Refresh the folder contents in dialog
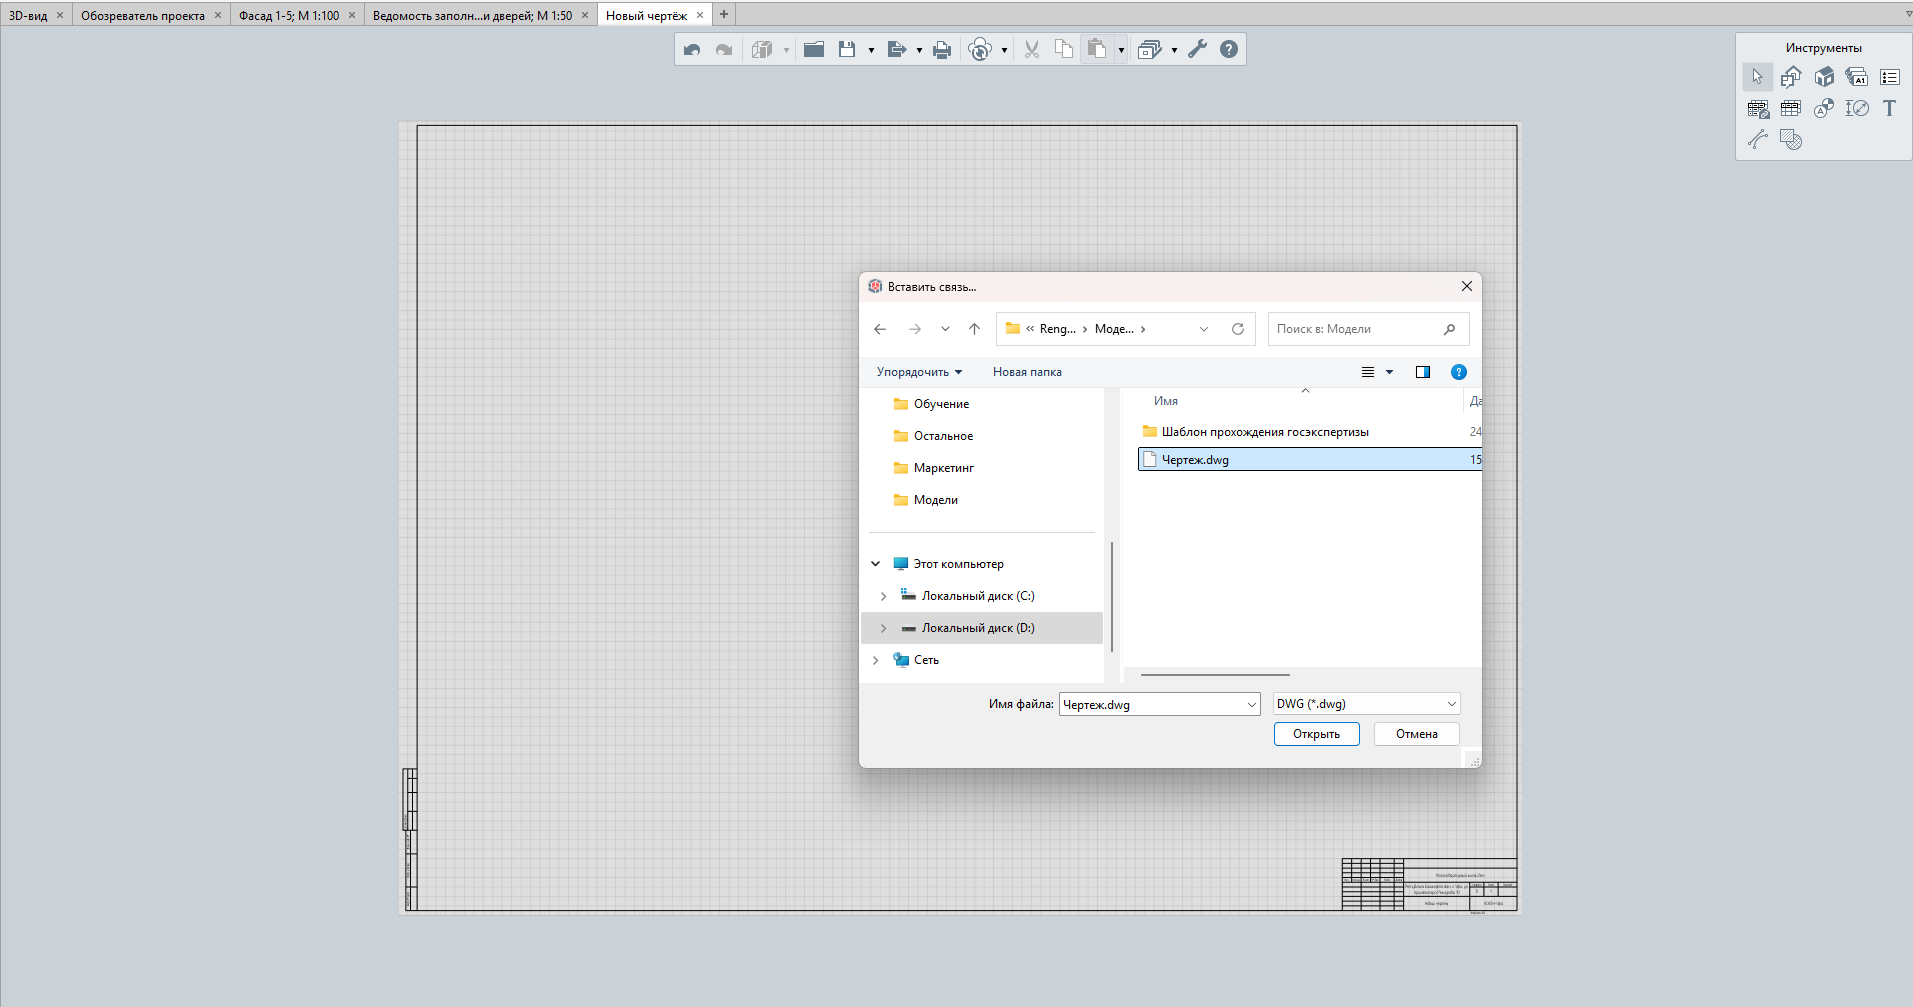Image resolution: width=1913 pixels, height=1007 pixels. (x=1238, y=329)
